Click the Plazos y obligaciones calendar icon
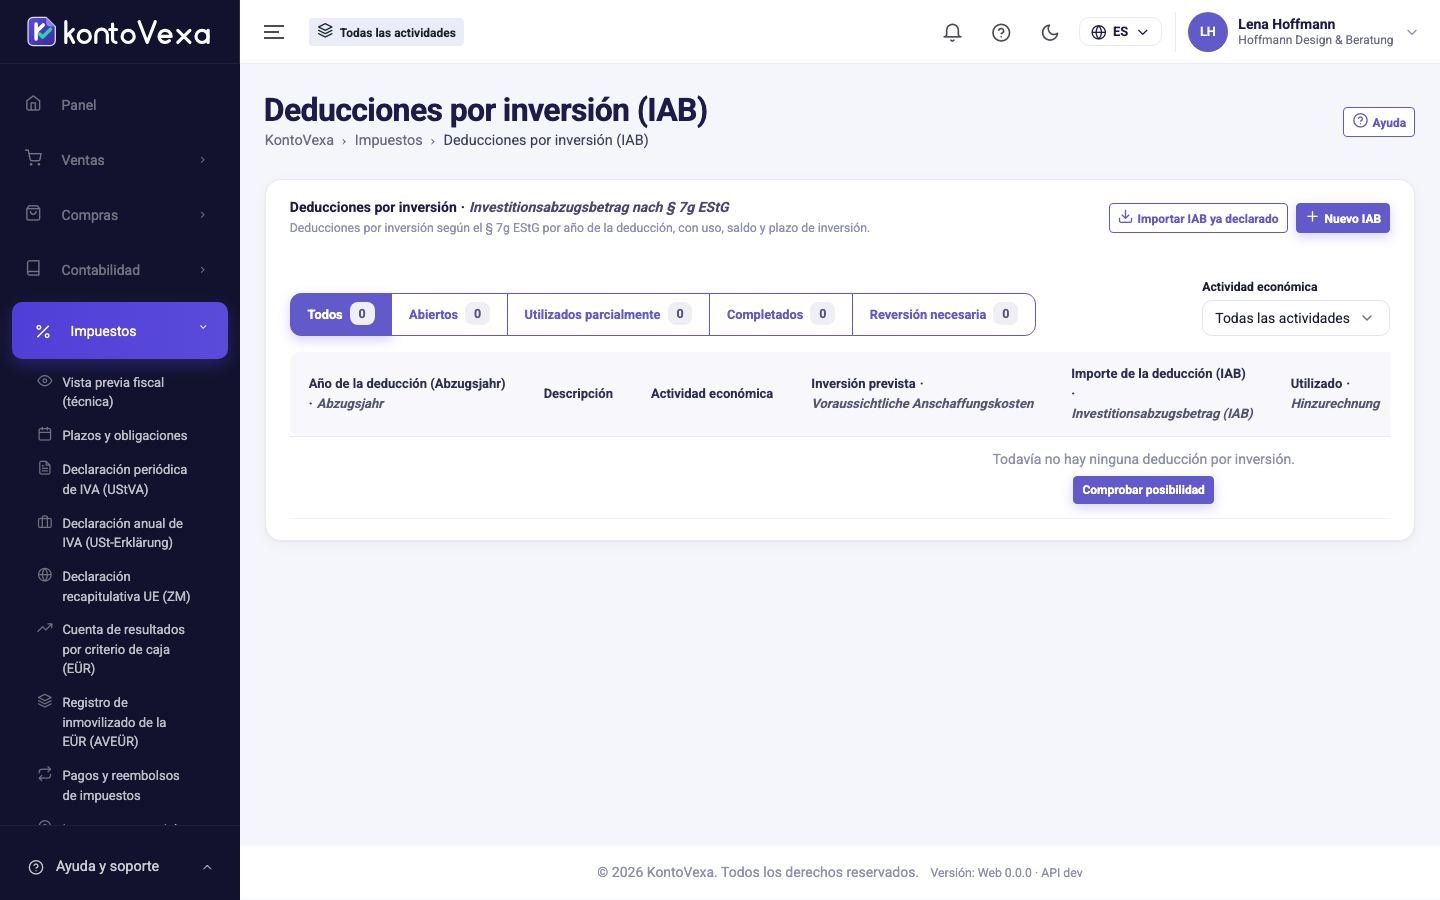 (x=45, y=434)
